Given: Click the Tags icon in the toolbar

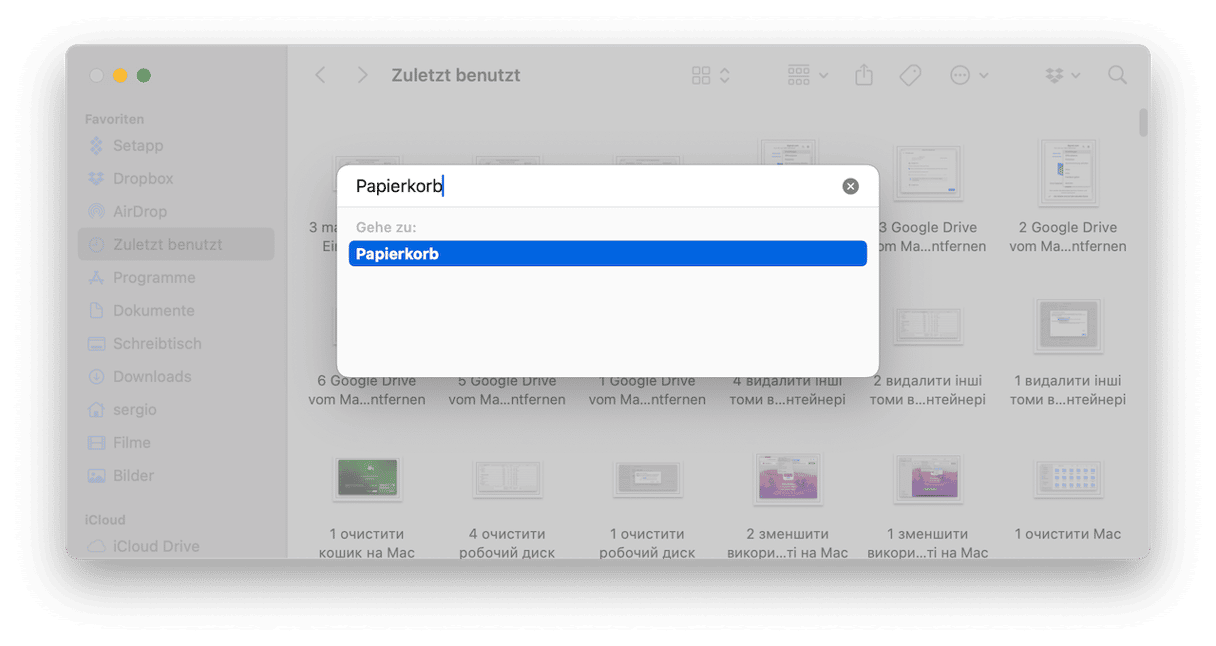Looking at the screenshot, I should [910, 76].
